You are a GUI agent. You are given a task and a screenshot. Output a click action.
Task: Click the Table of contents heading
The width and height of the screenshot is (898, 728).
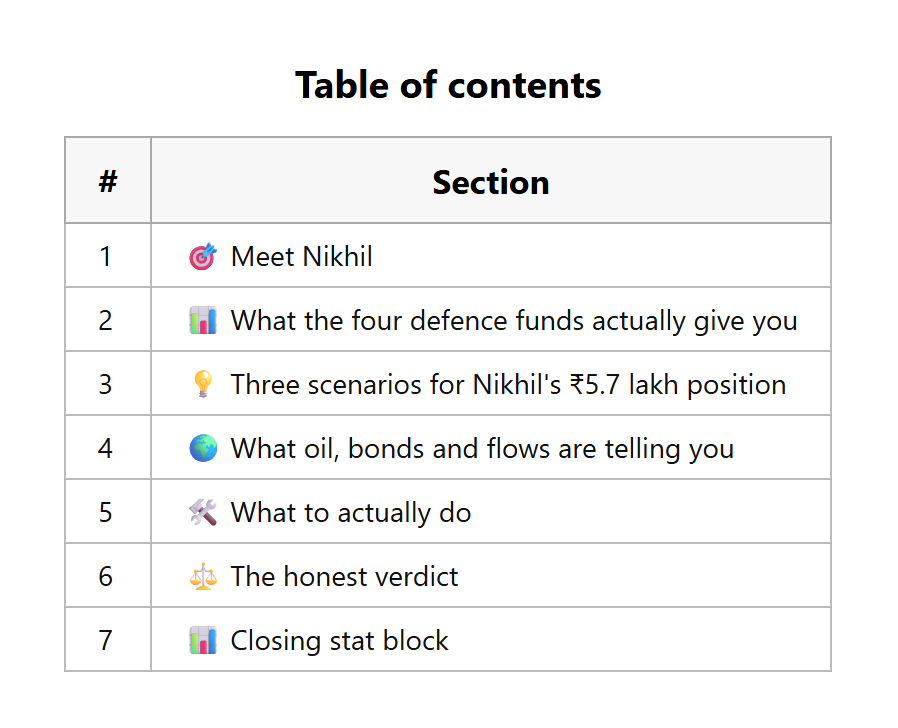[x=448, y=85]
